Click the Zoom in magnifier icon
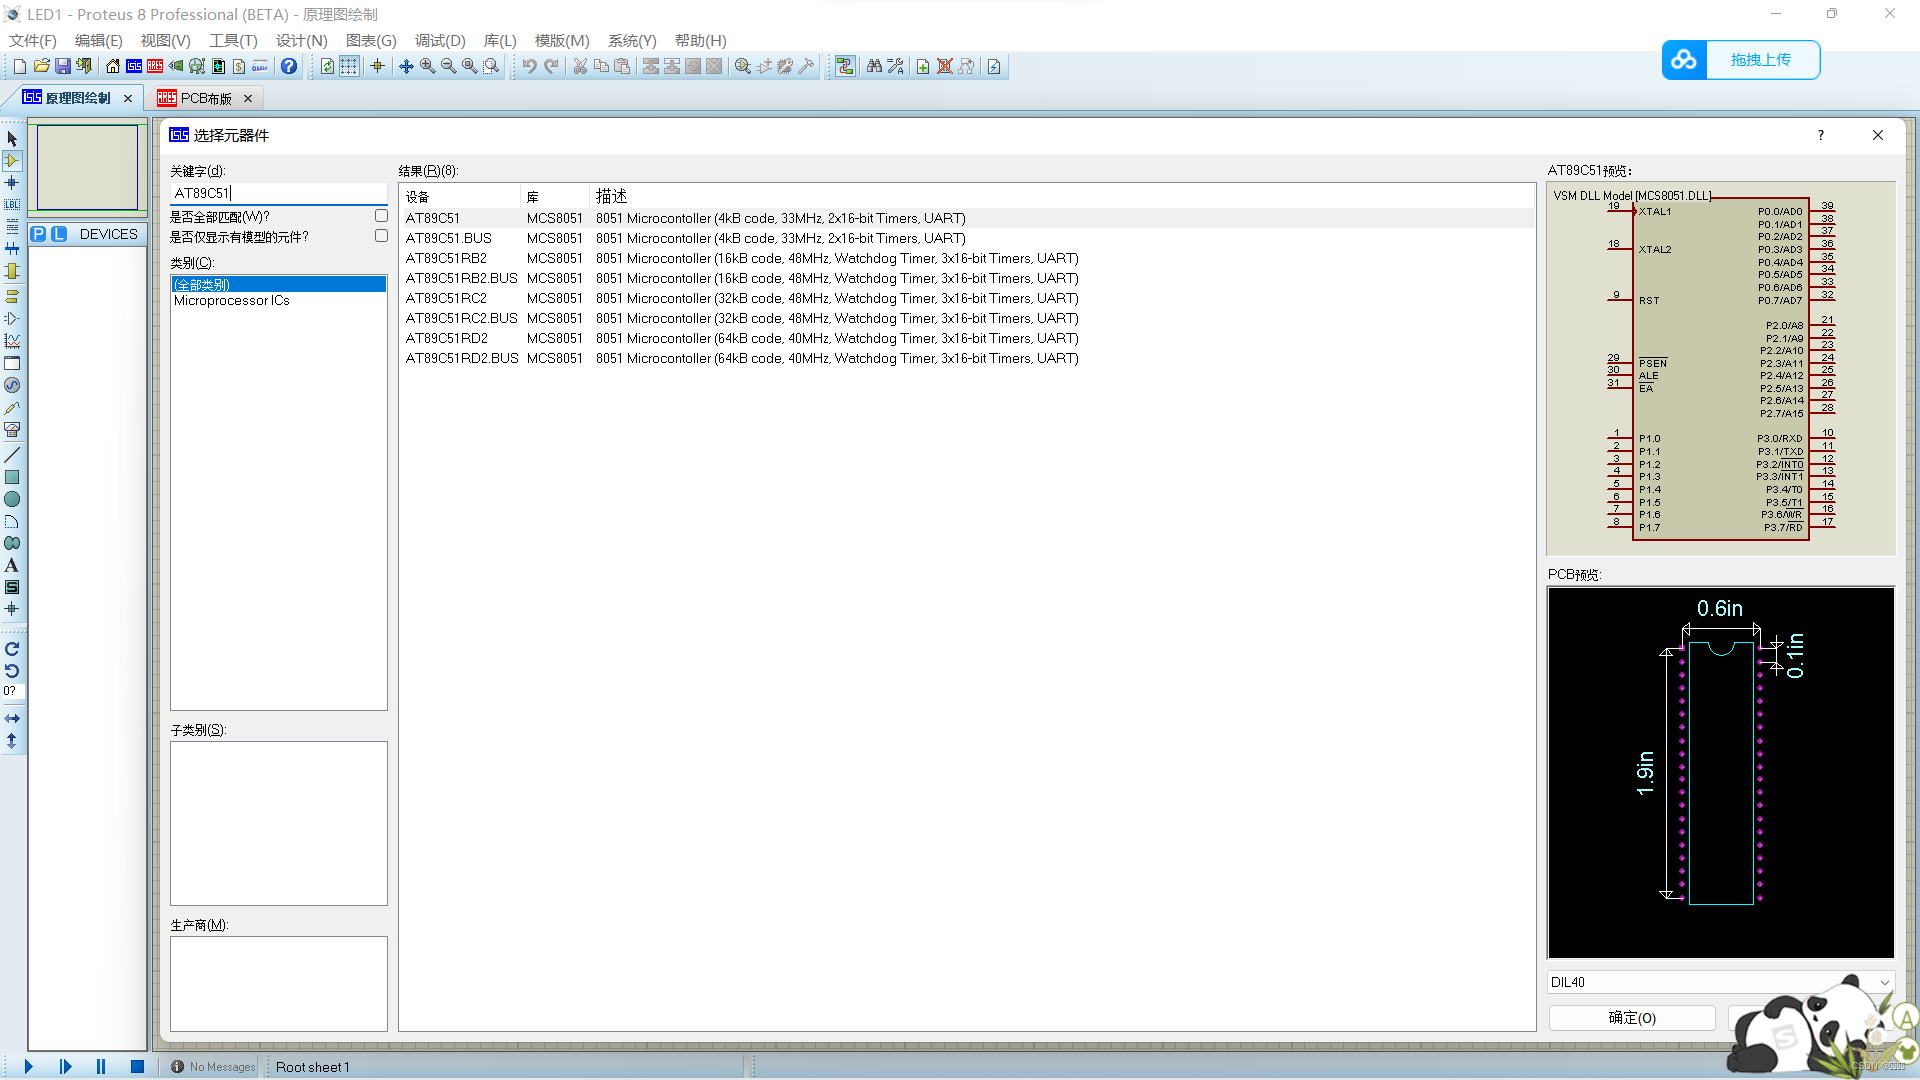The width and height of the screenshot is (1920, 1080). (428, 66)
